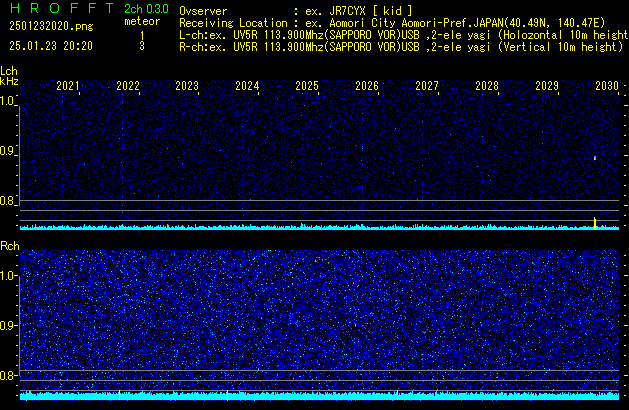
Task: Select the 2024 time axis tick
Action: (247, 86)
